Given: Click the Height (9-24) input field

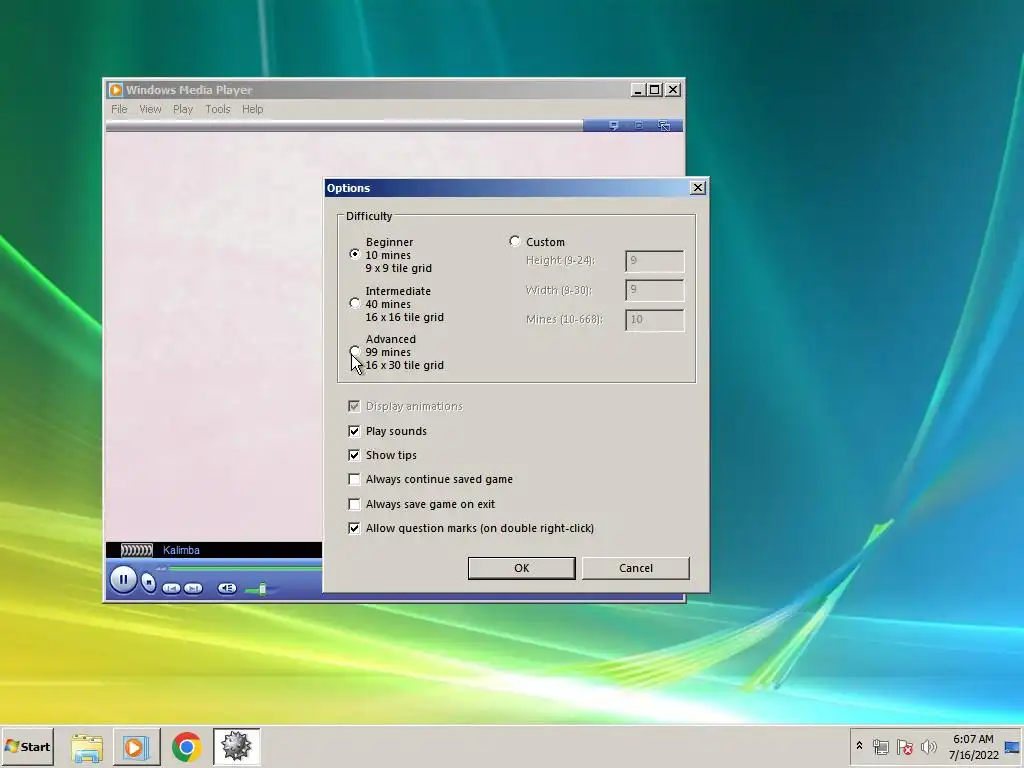Looking at the screenshot, I should (654, 261).
